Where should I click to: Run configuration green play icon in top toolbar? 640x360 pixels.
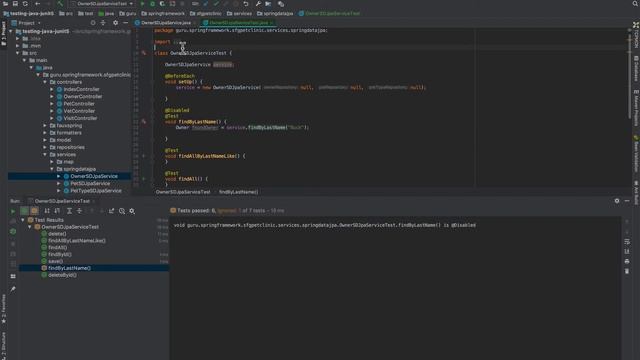pos(142,4)
